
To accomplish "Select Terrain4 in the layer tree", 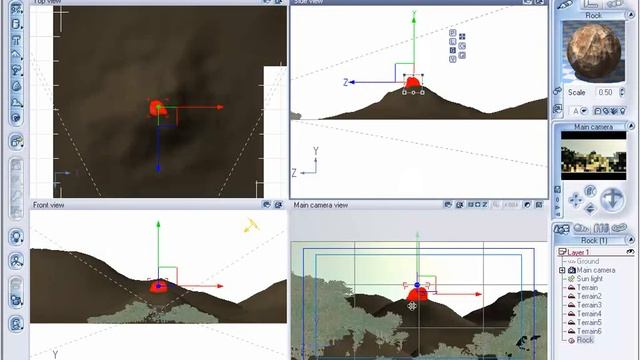I will (589, 314).
